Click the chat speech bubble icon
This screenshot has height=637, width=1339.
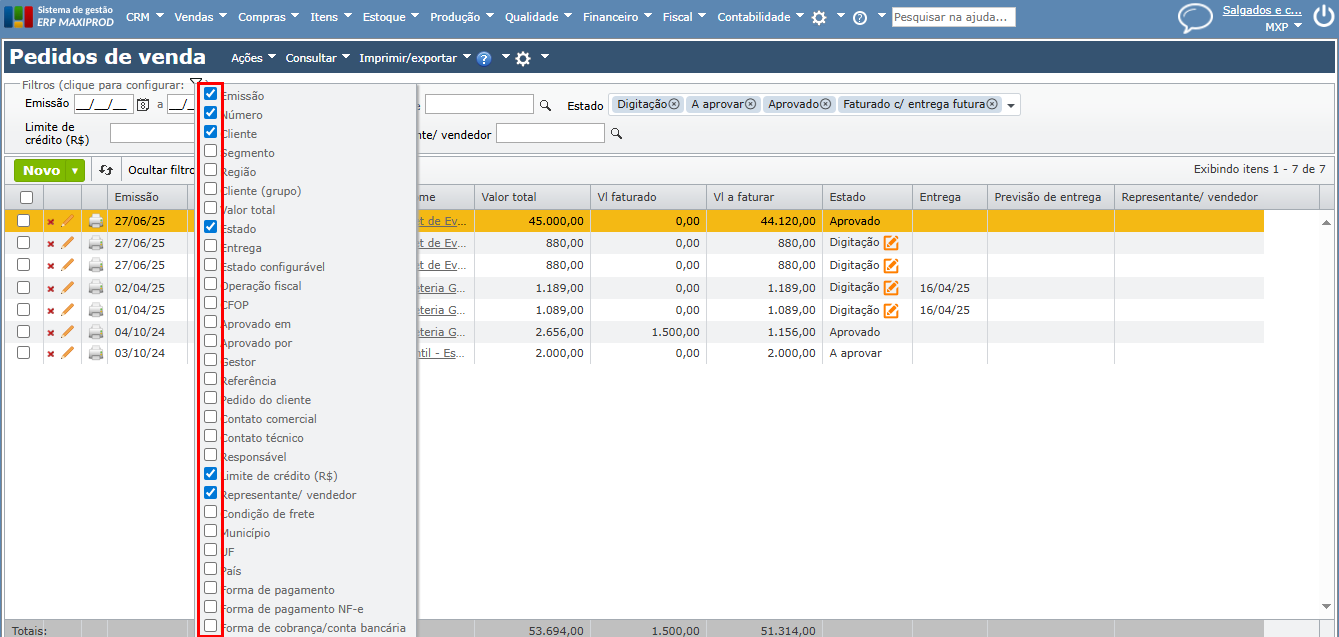[1194, 17]
